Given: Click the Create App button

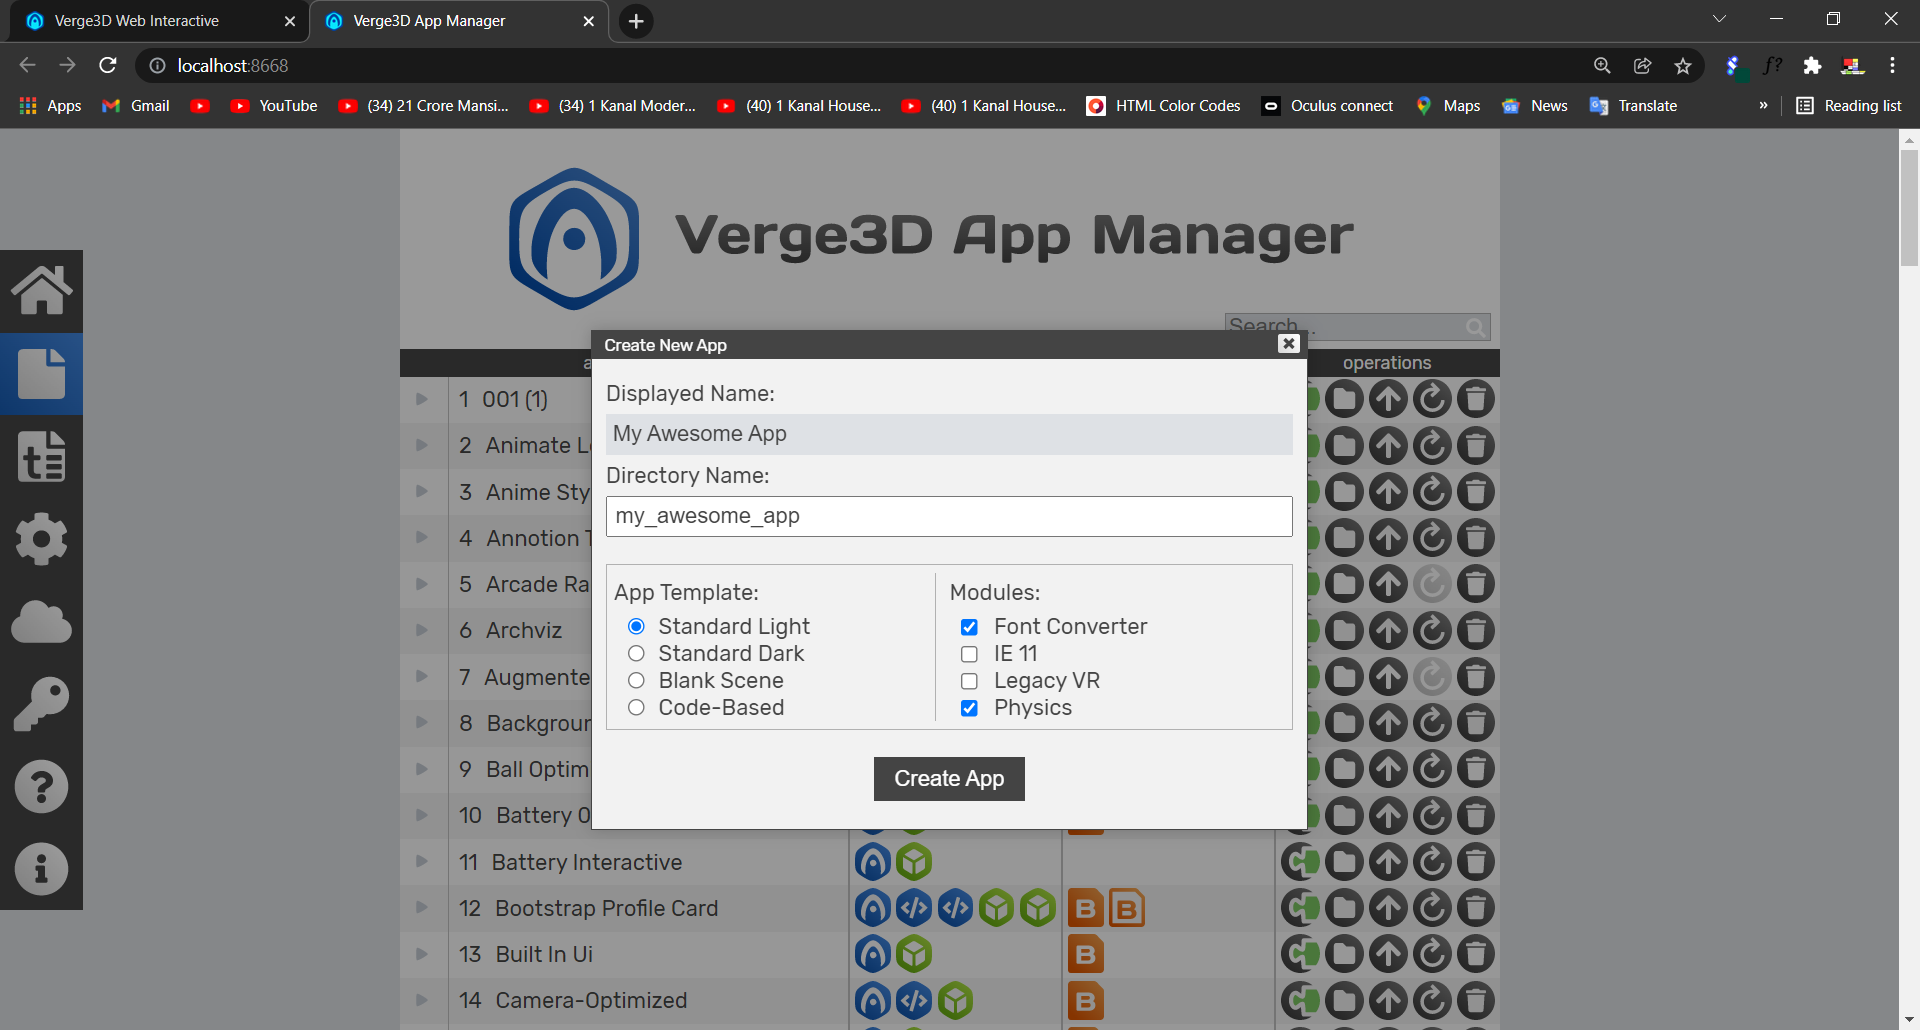Looking at the screenshot, I should [x=949, y=779].
